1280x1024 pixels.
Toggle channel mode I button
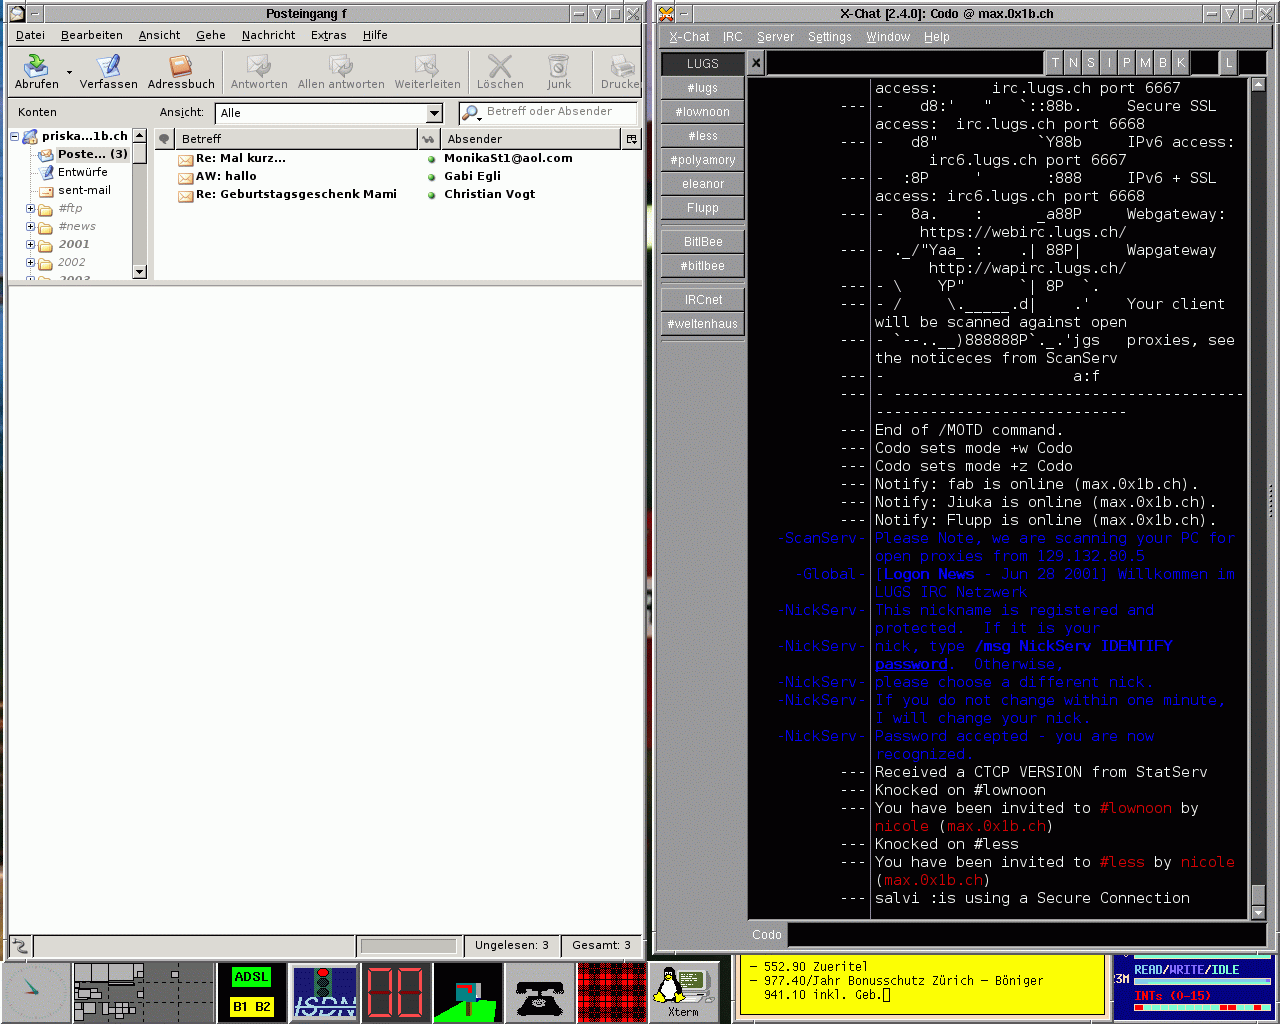coord(1109,63)
